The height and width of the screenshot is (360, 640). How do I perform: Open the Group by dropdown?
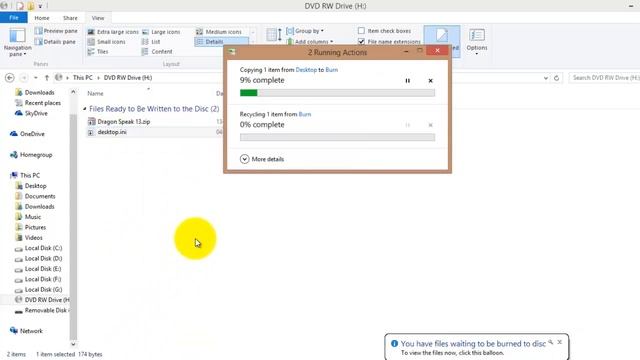coord(305,31)
